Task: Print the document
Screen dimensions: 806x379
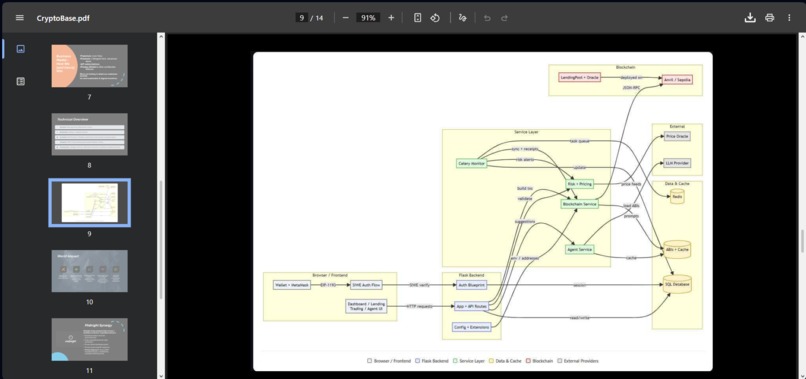Action: click(770, 17)
